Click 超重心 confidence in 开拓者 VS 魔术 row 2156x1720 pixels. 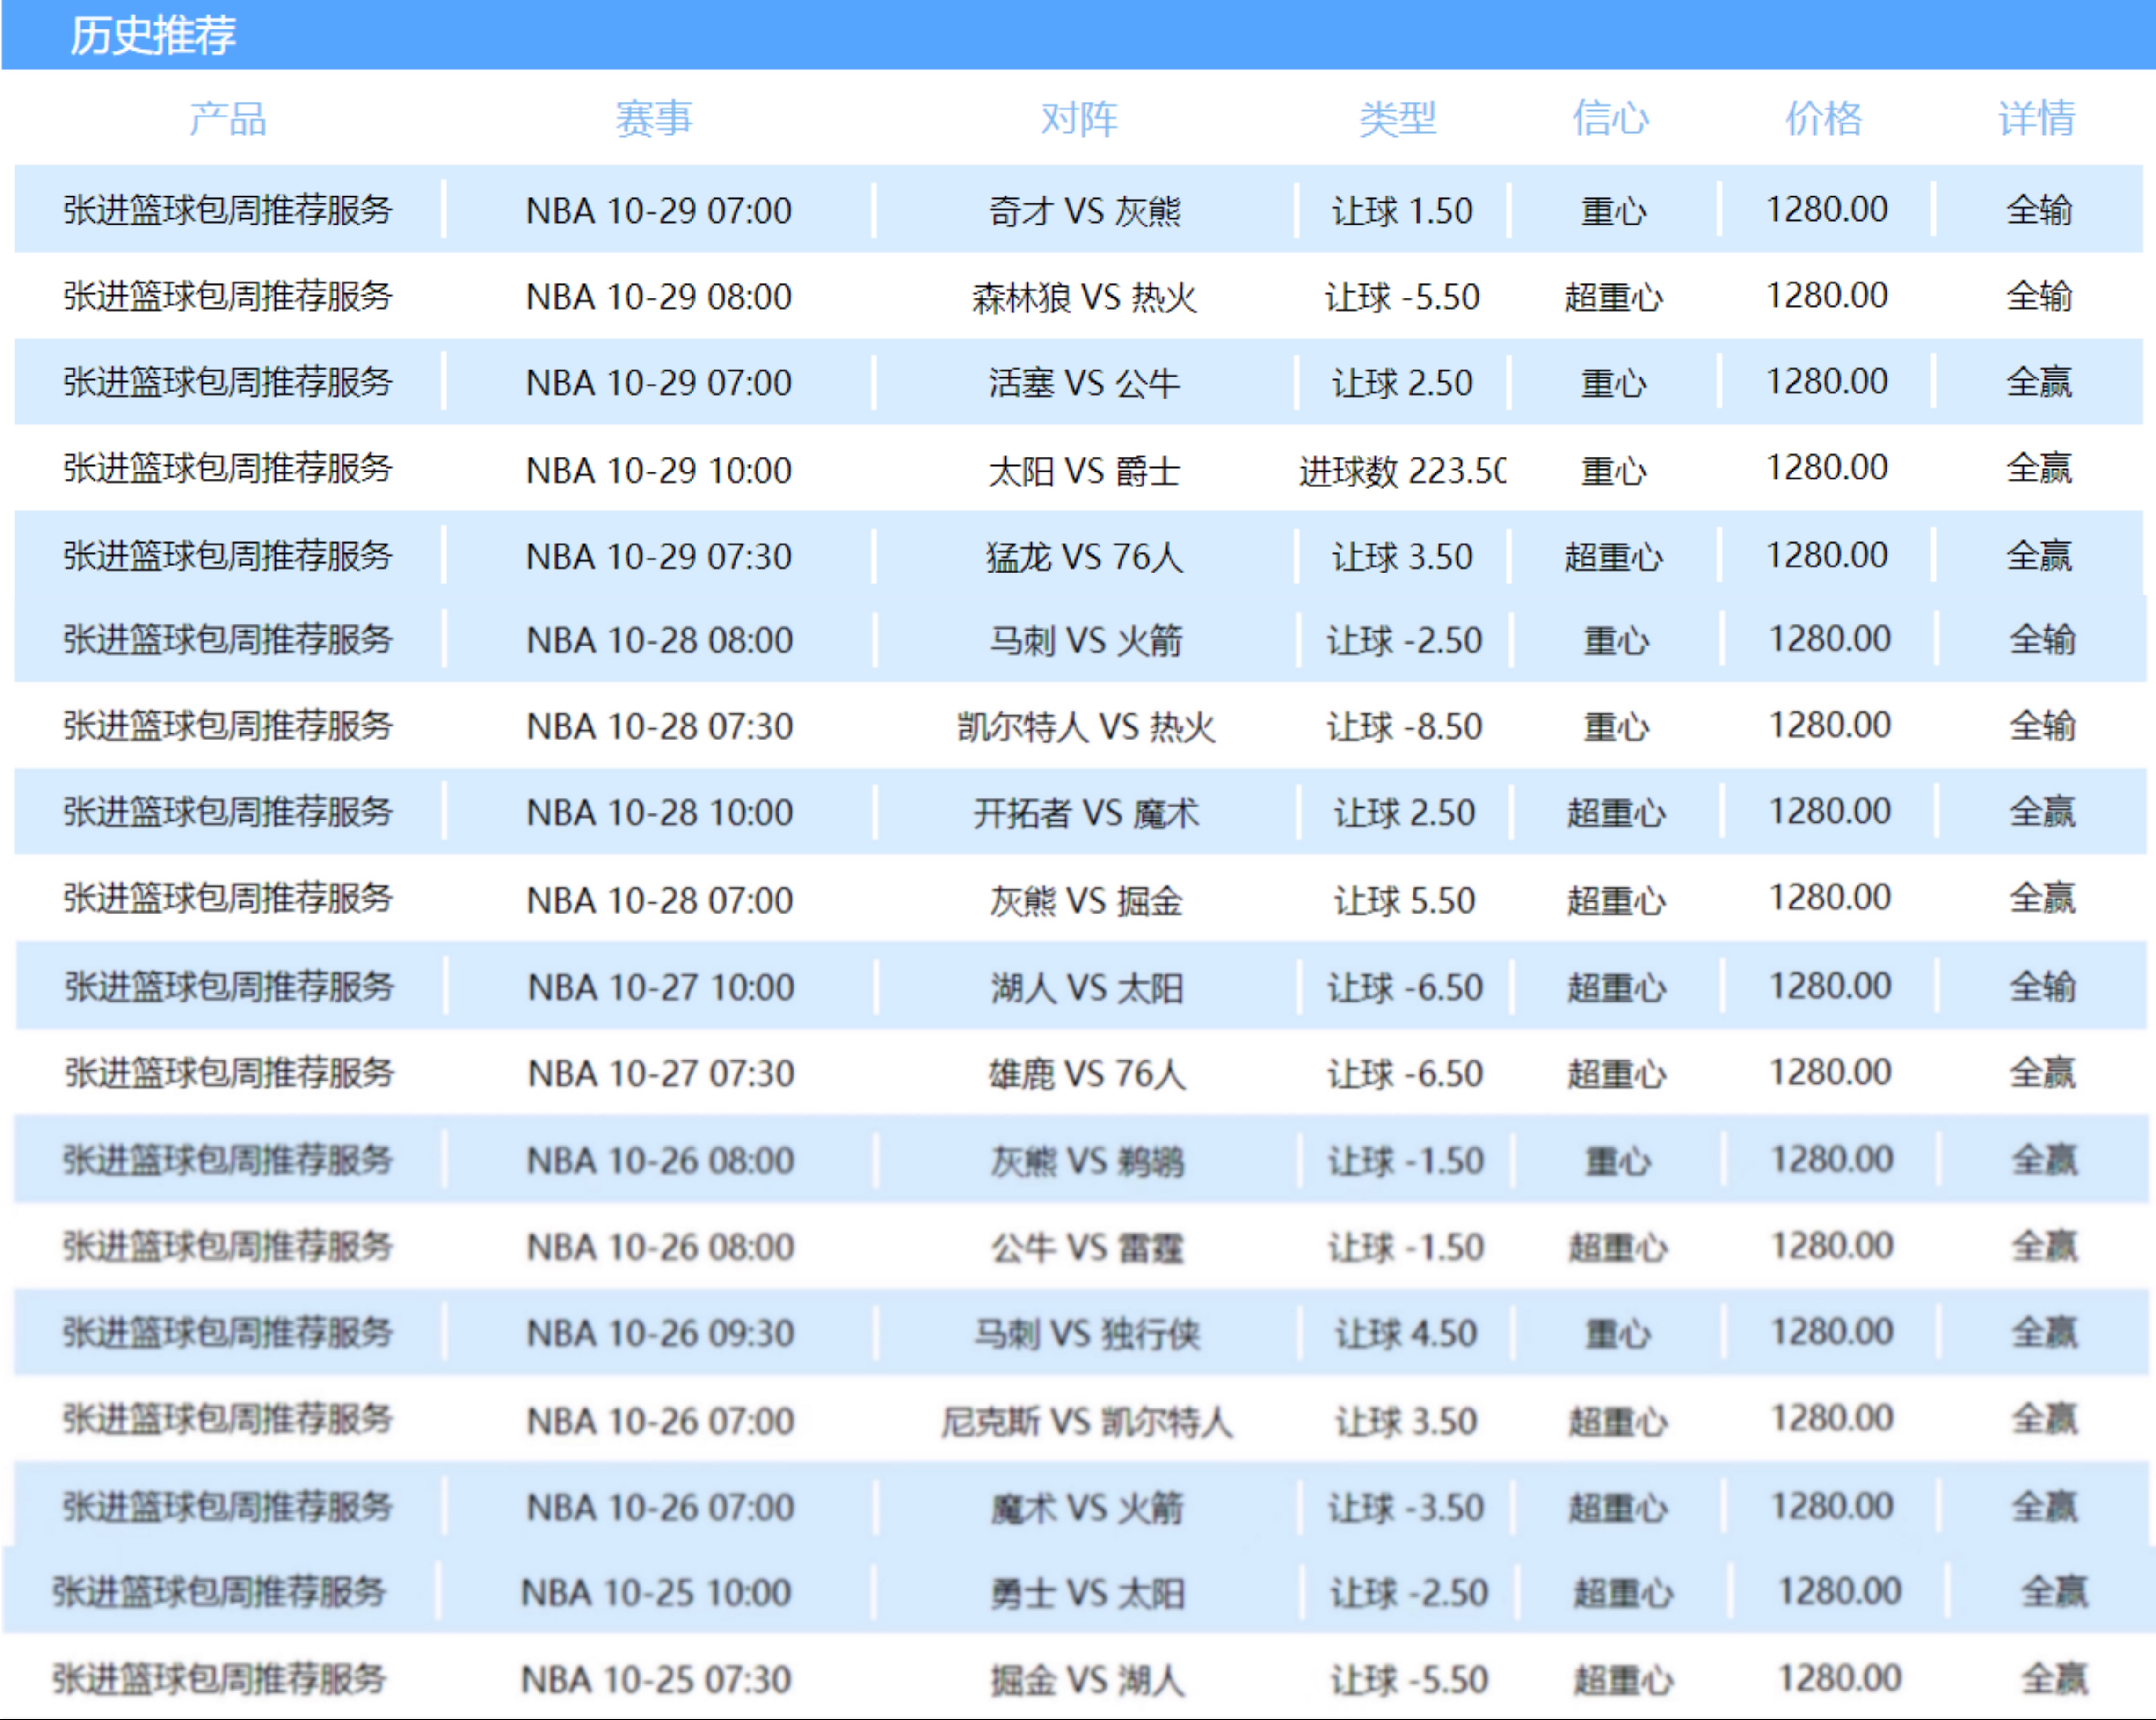point(1616,814)
